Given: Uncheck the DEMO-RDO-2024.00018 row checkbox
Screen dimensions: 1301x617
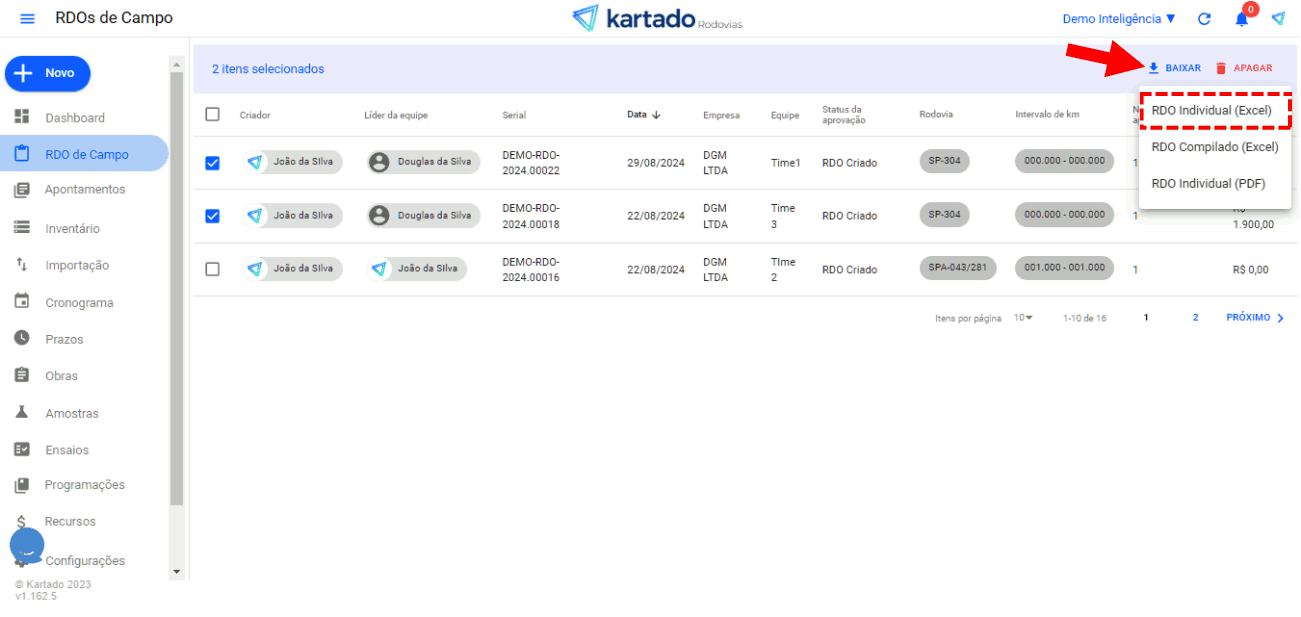Looking at the screenshot, I should [212, 216].
